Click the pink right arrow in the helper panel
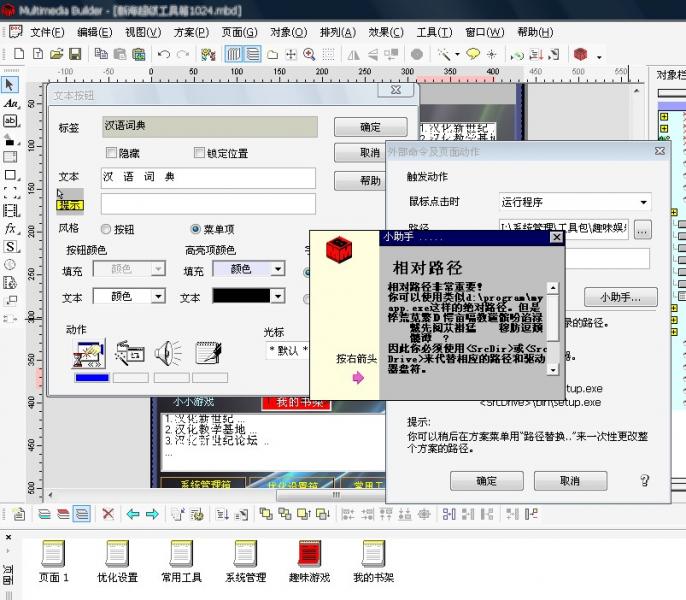This screenshot has height=600, width=686. (358, 377)
